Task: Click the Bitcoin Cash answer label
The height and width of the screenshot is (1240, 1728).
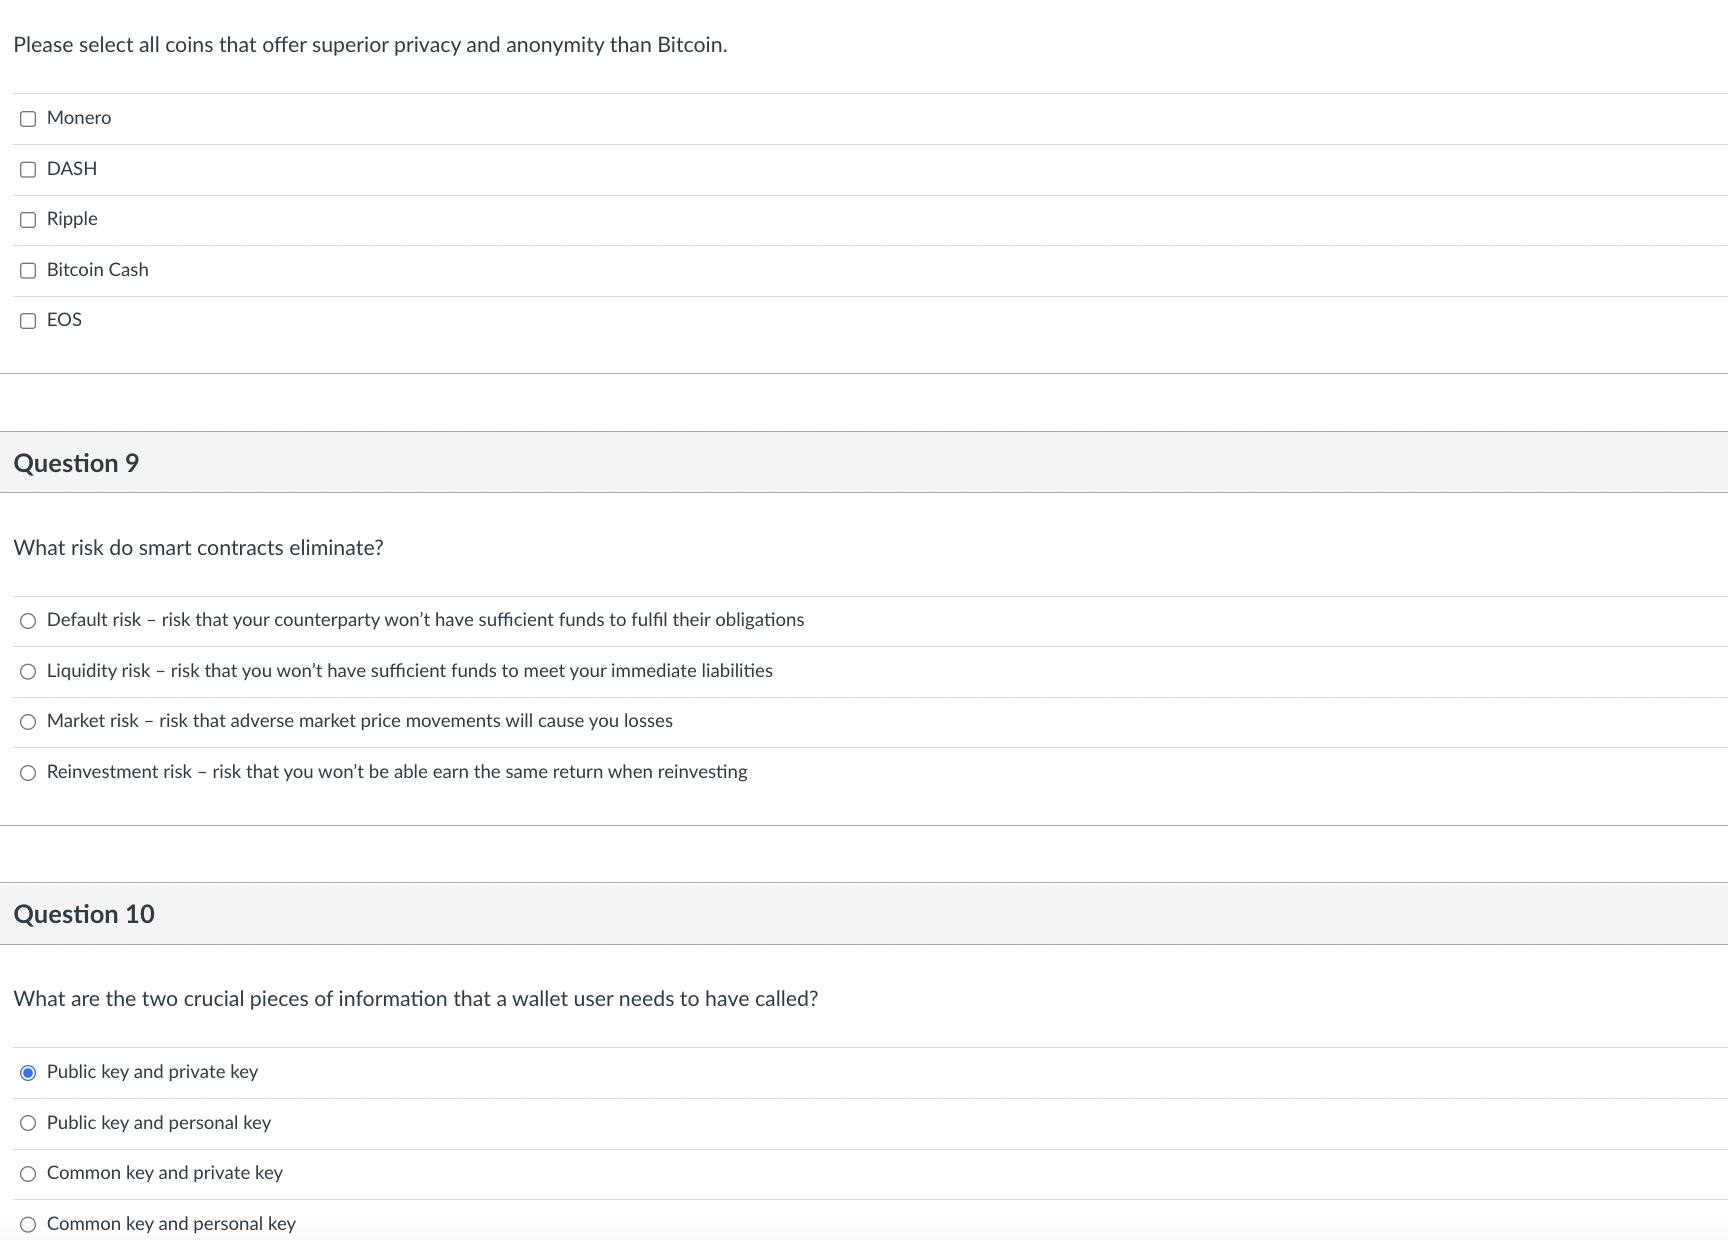Action: 97,270
